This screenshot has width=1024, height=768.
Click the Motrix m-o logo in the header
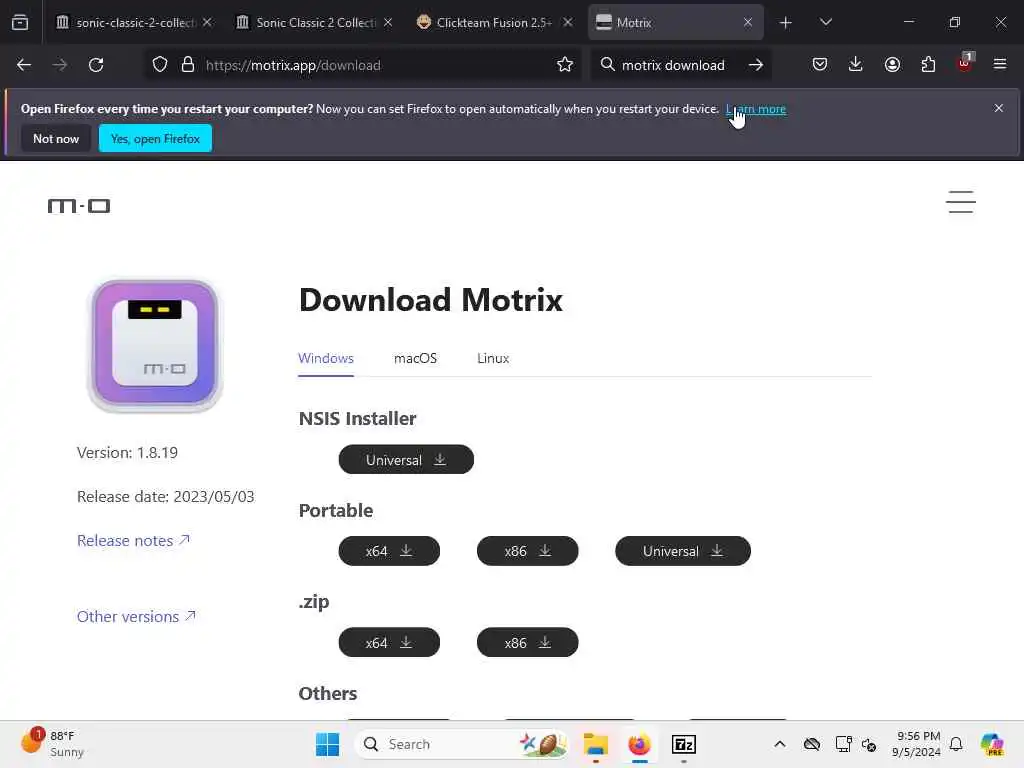[x=79, y=206]
